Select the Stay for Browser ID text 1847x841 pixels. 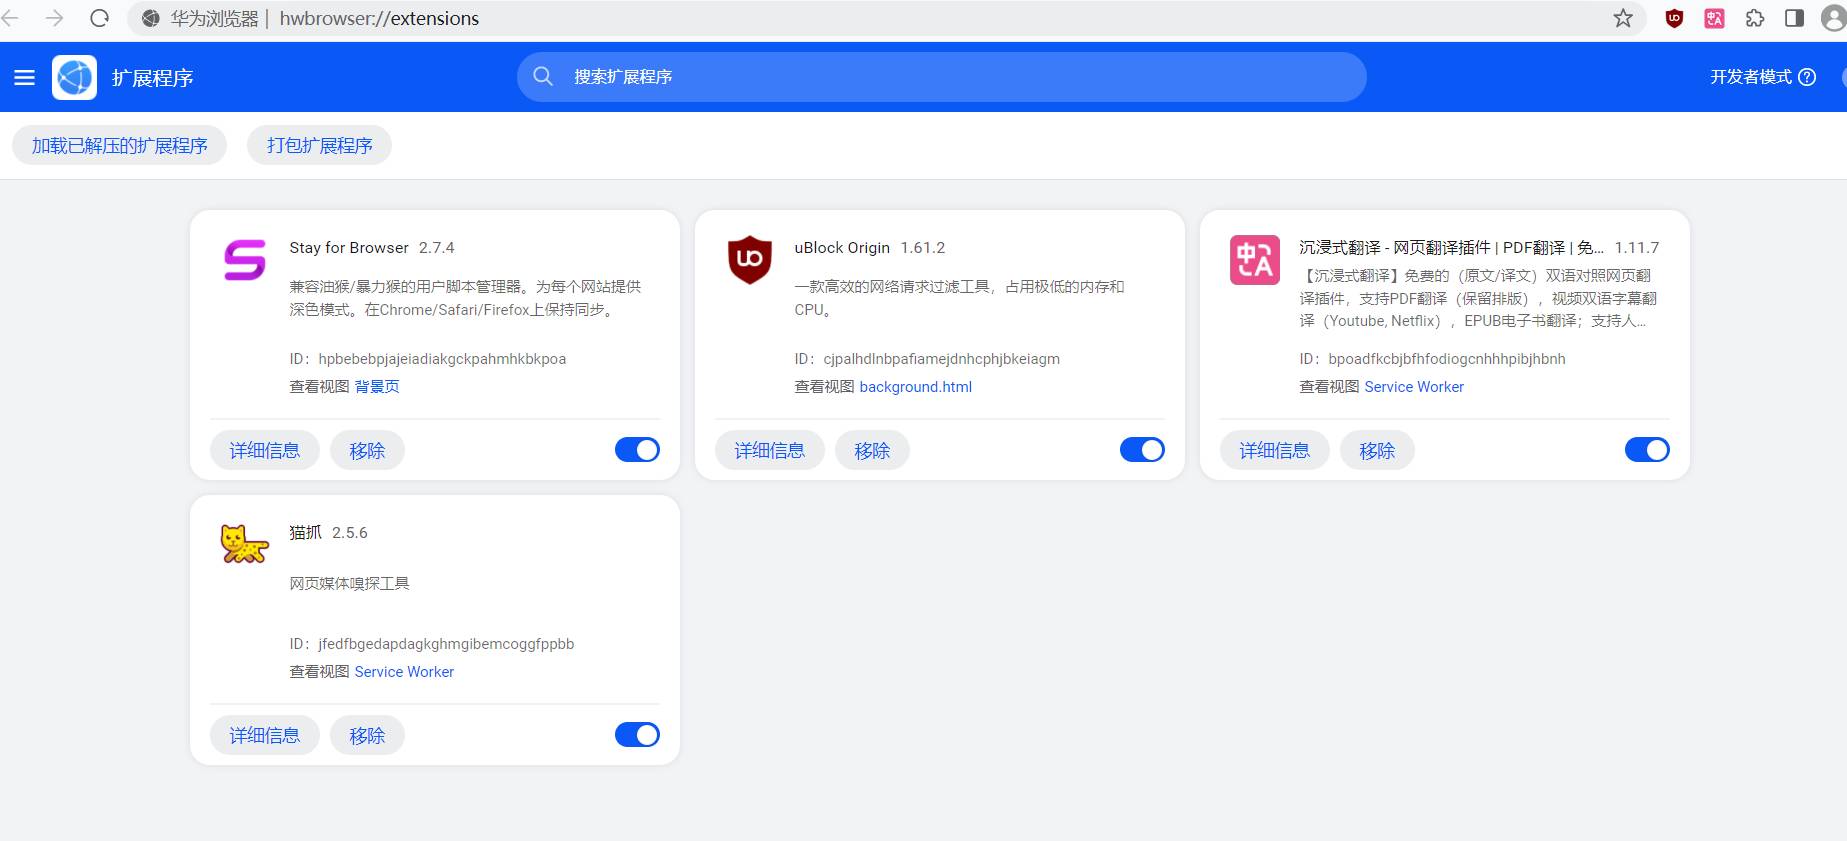(x=428, y=359)
